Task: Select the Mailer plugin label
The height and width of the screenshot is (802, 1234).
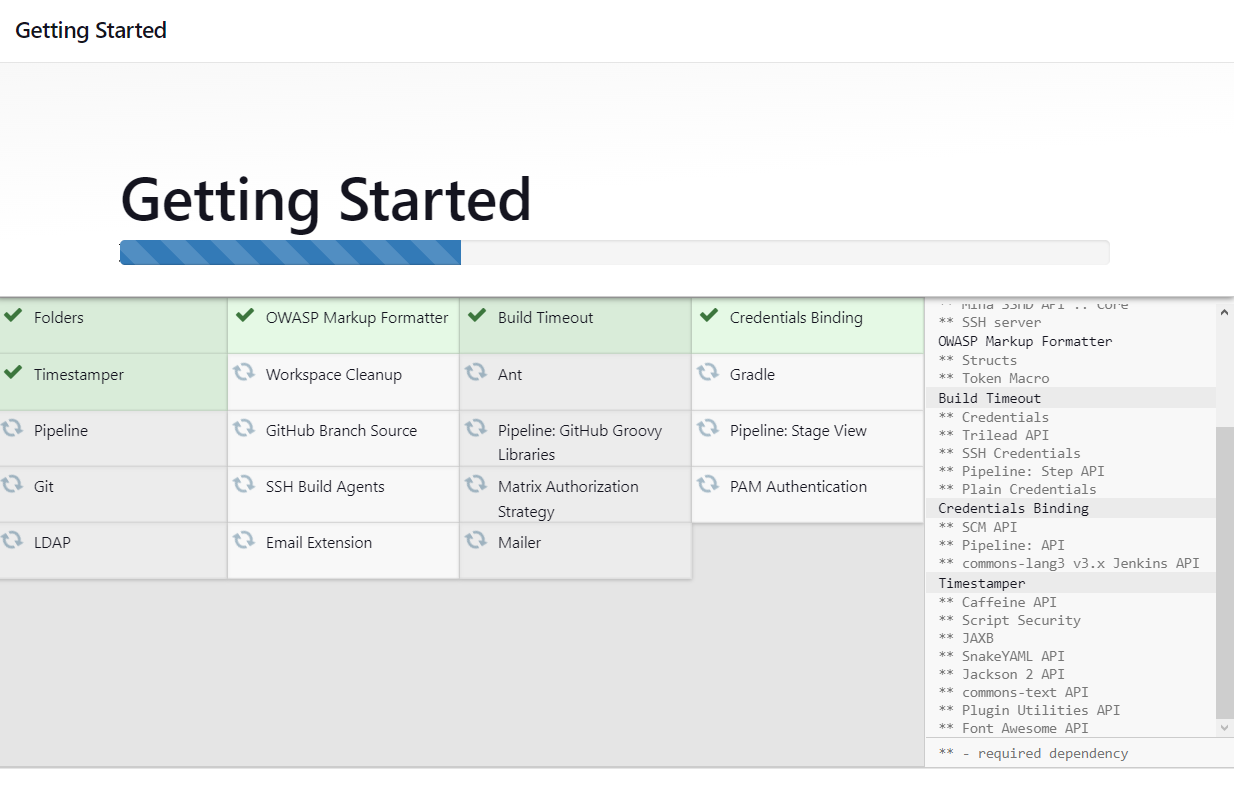Action: (x=519, y=543)
